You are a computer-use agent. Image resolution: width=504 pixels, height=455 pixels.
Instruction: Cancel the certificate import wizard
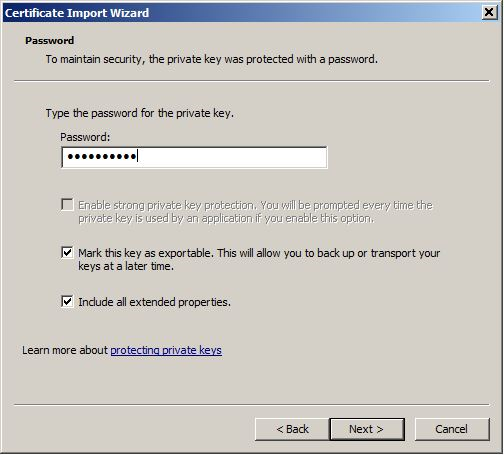pyautogui.click(x=452, y=429)
